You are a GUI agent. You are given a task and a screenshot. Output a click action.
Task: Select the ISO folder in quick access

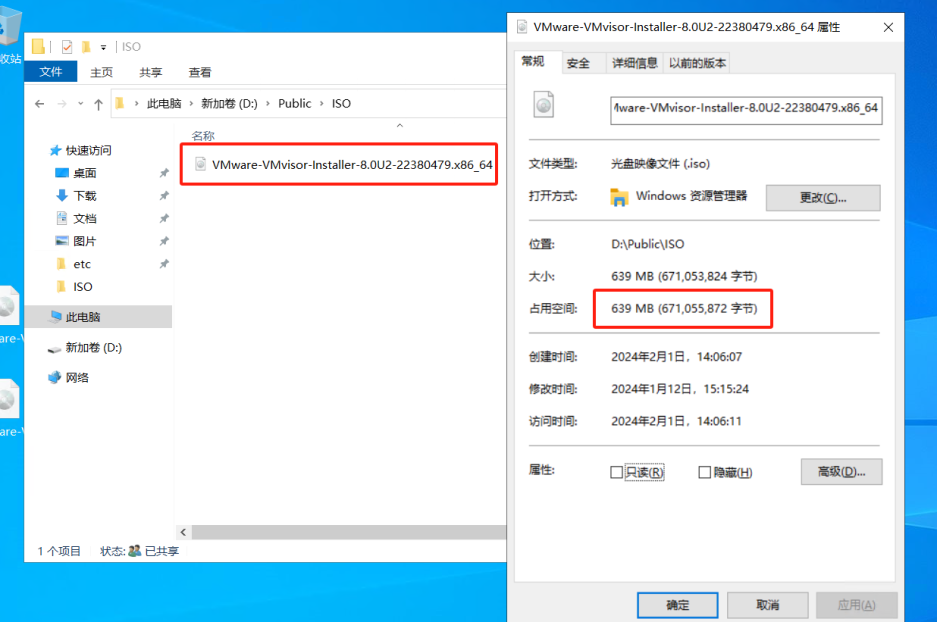(82, 287)
